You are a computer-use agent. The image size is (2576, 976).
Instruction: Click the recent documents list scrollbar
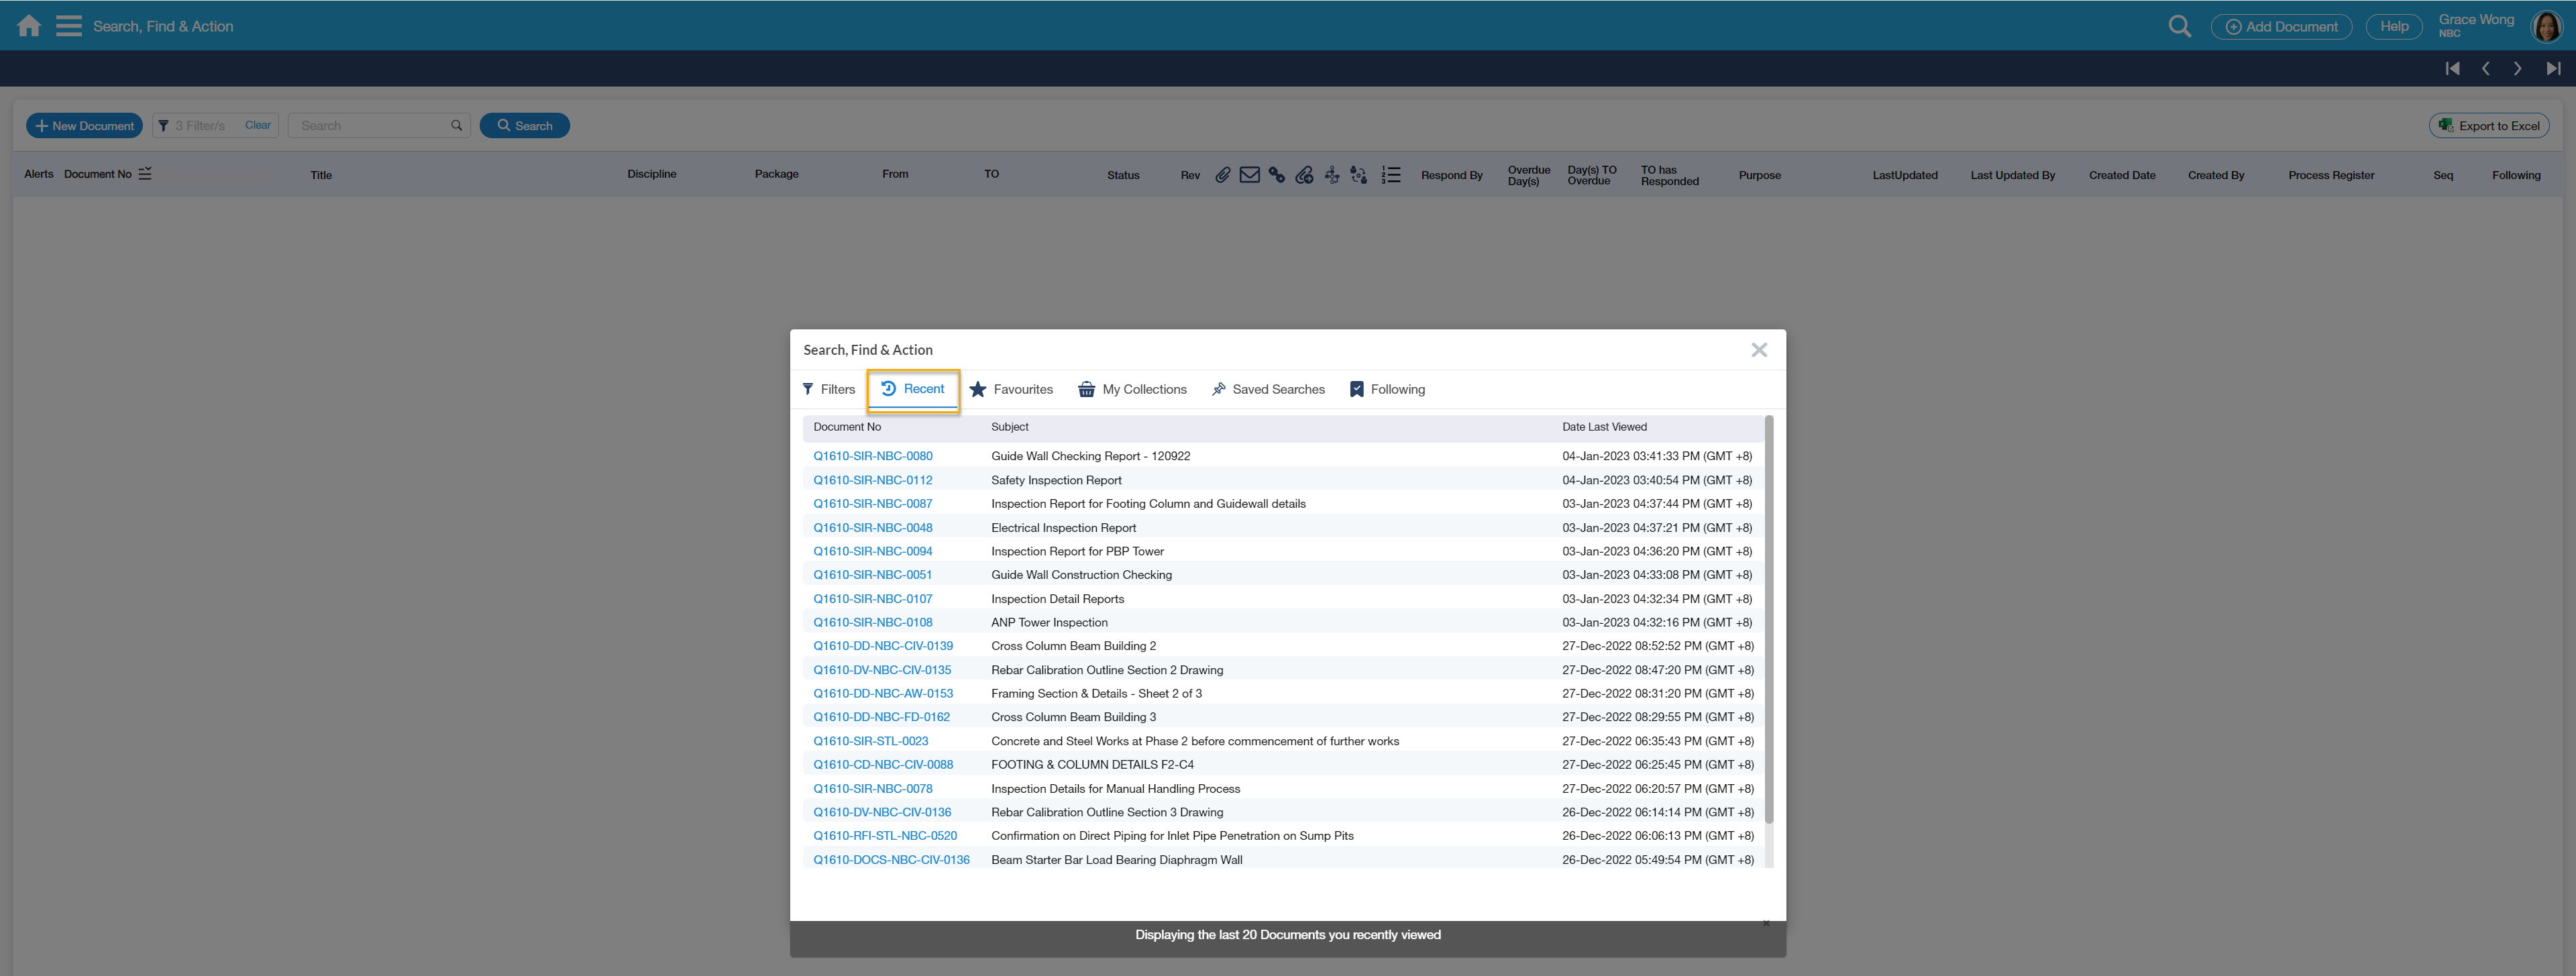1768,620
